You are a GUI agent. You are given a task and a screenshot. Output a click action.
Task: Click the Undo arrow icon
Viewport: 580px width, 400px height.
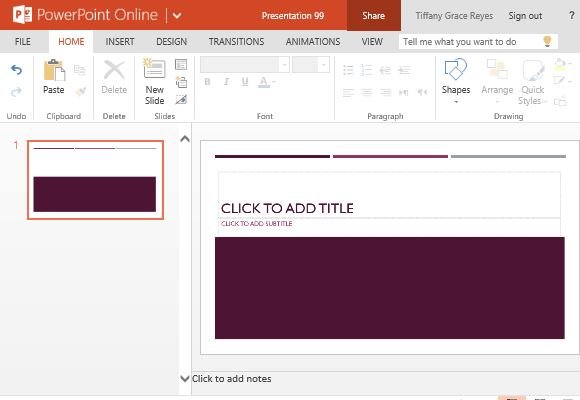[16, 70]
